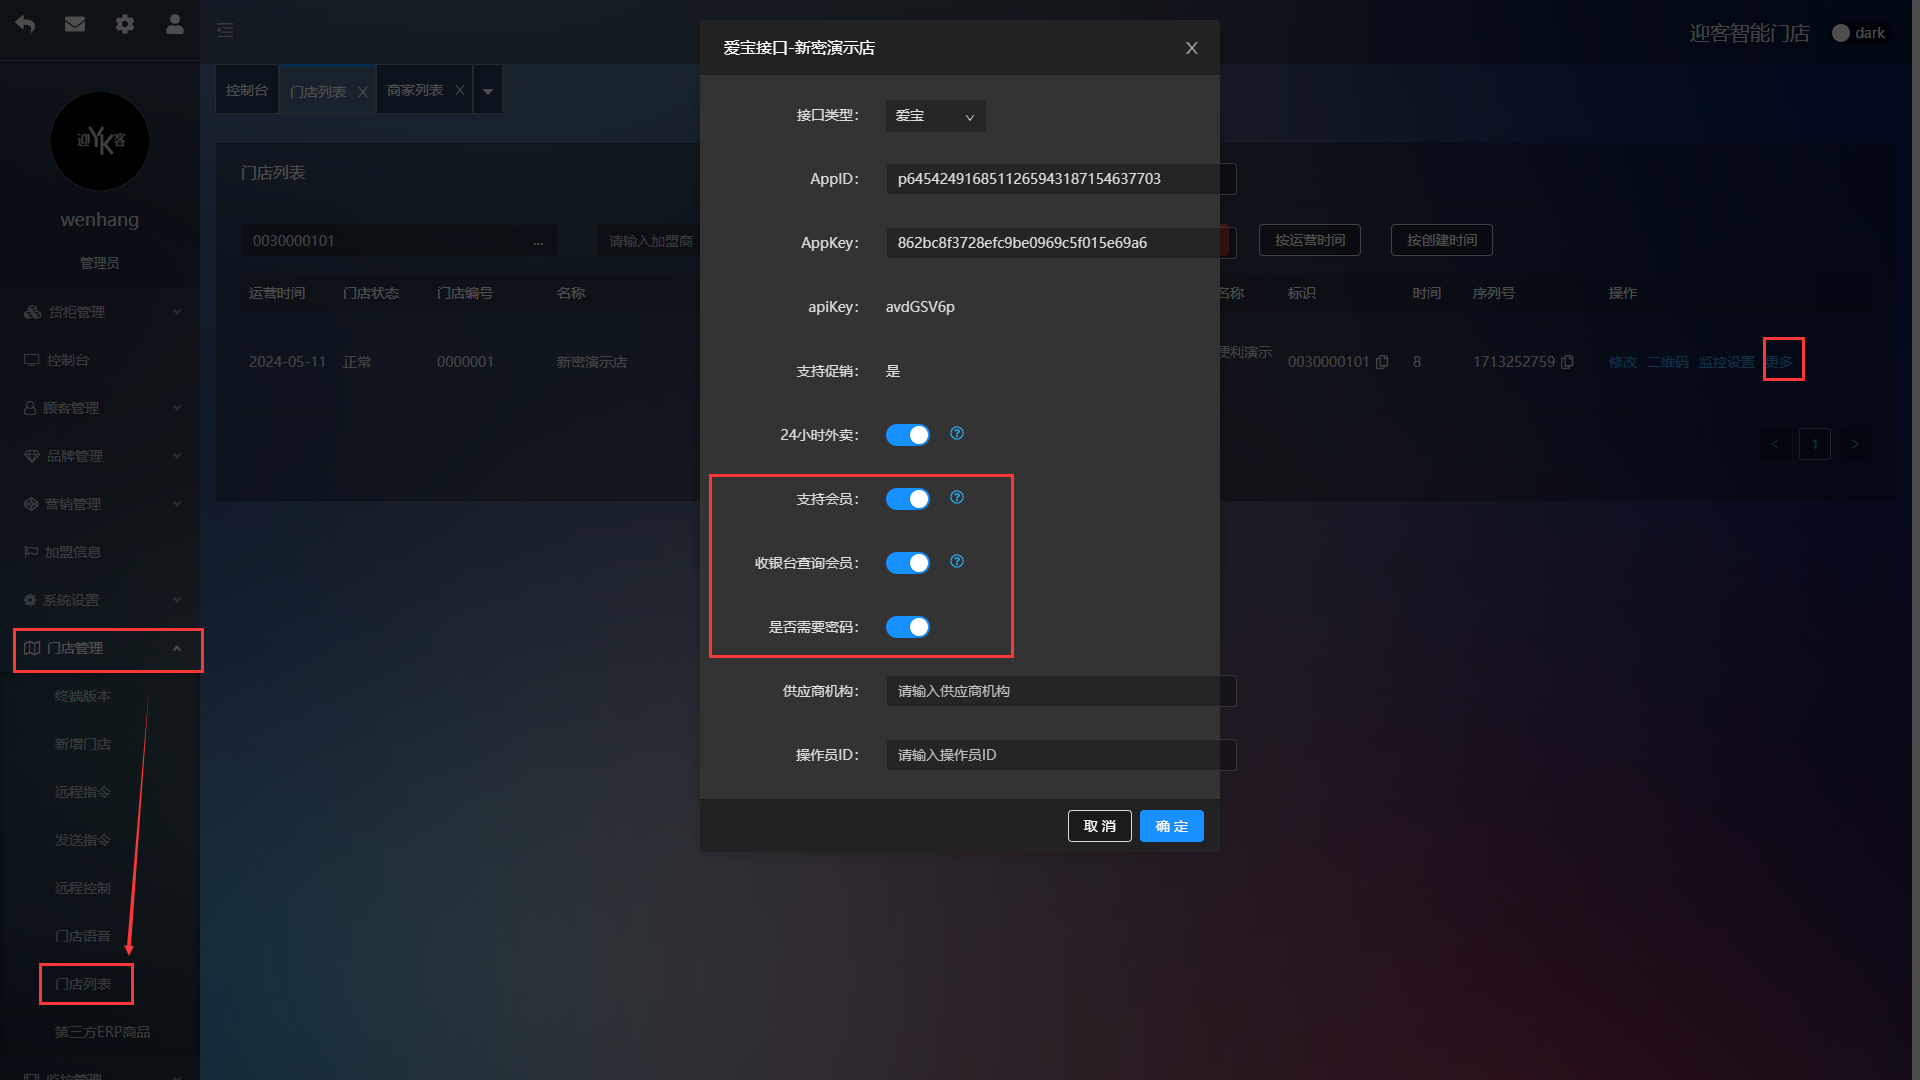The width and height of the screenshot is (1920, 1080).
Task: Click the ellipsis button beside store code field
Action: pyautogui.click(x=538, y=241)
